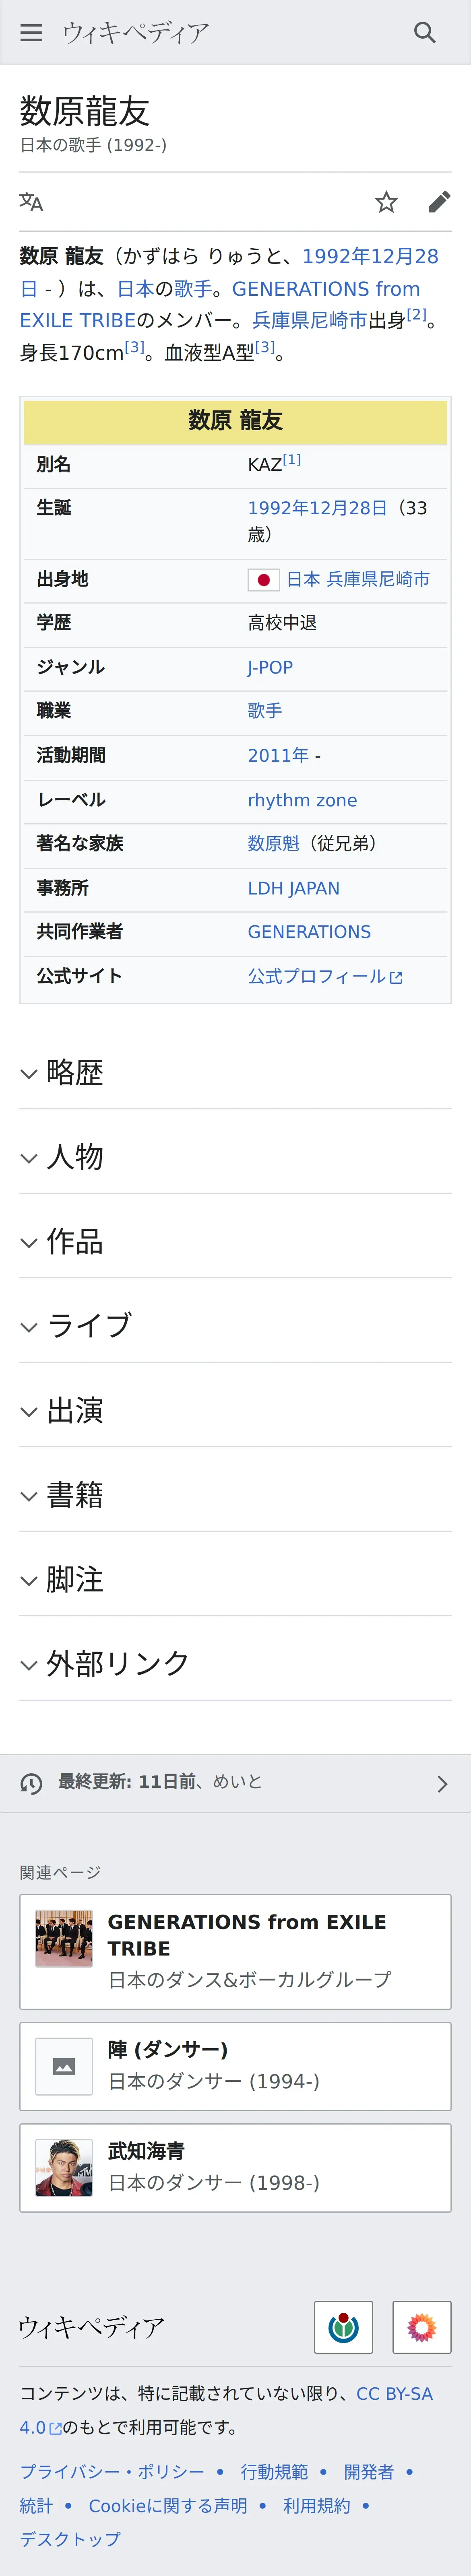Follow the rhythm zone label link
This screenshot has height=2576, width=471.
pos(302,800)
